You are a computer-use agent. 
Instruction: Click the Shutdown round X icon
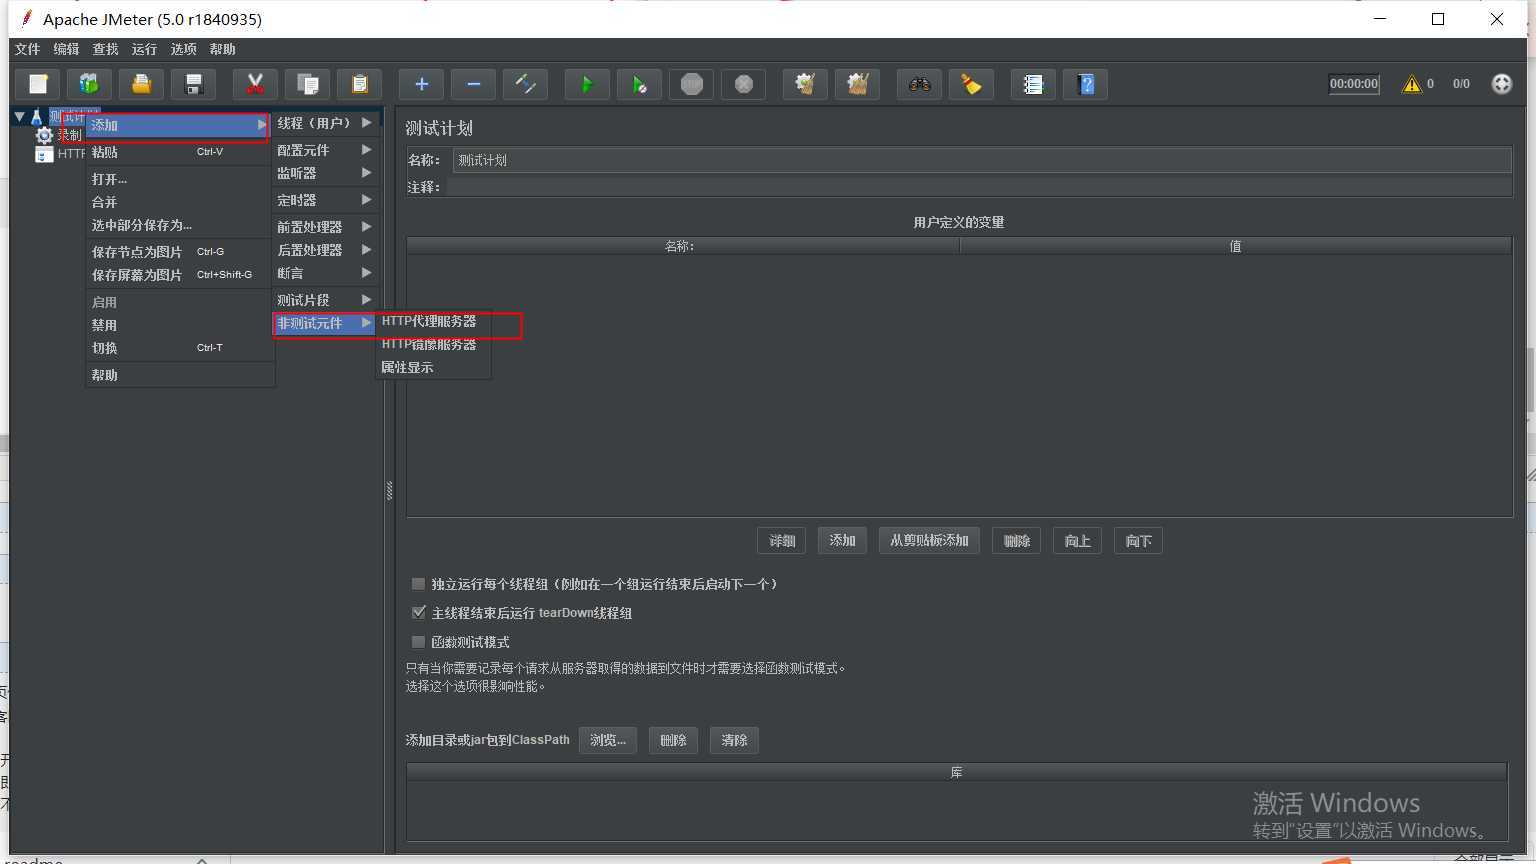tap(743, 85)
